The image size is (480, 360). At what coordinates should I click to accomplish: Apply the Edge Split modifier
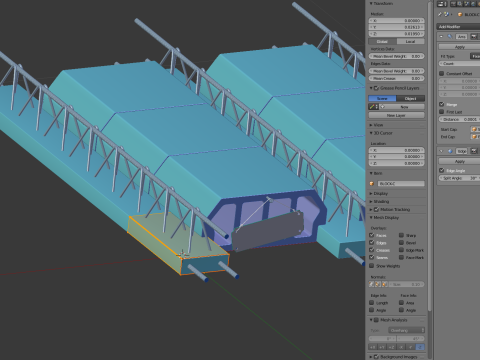[x=459, y=161]
